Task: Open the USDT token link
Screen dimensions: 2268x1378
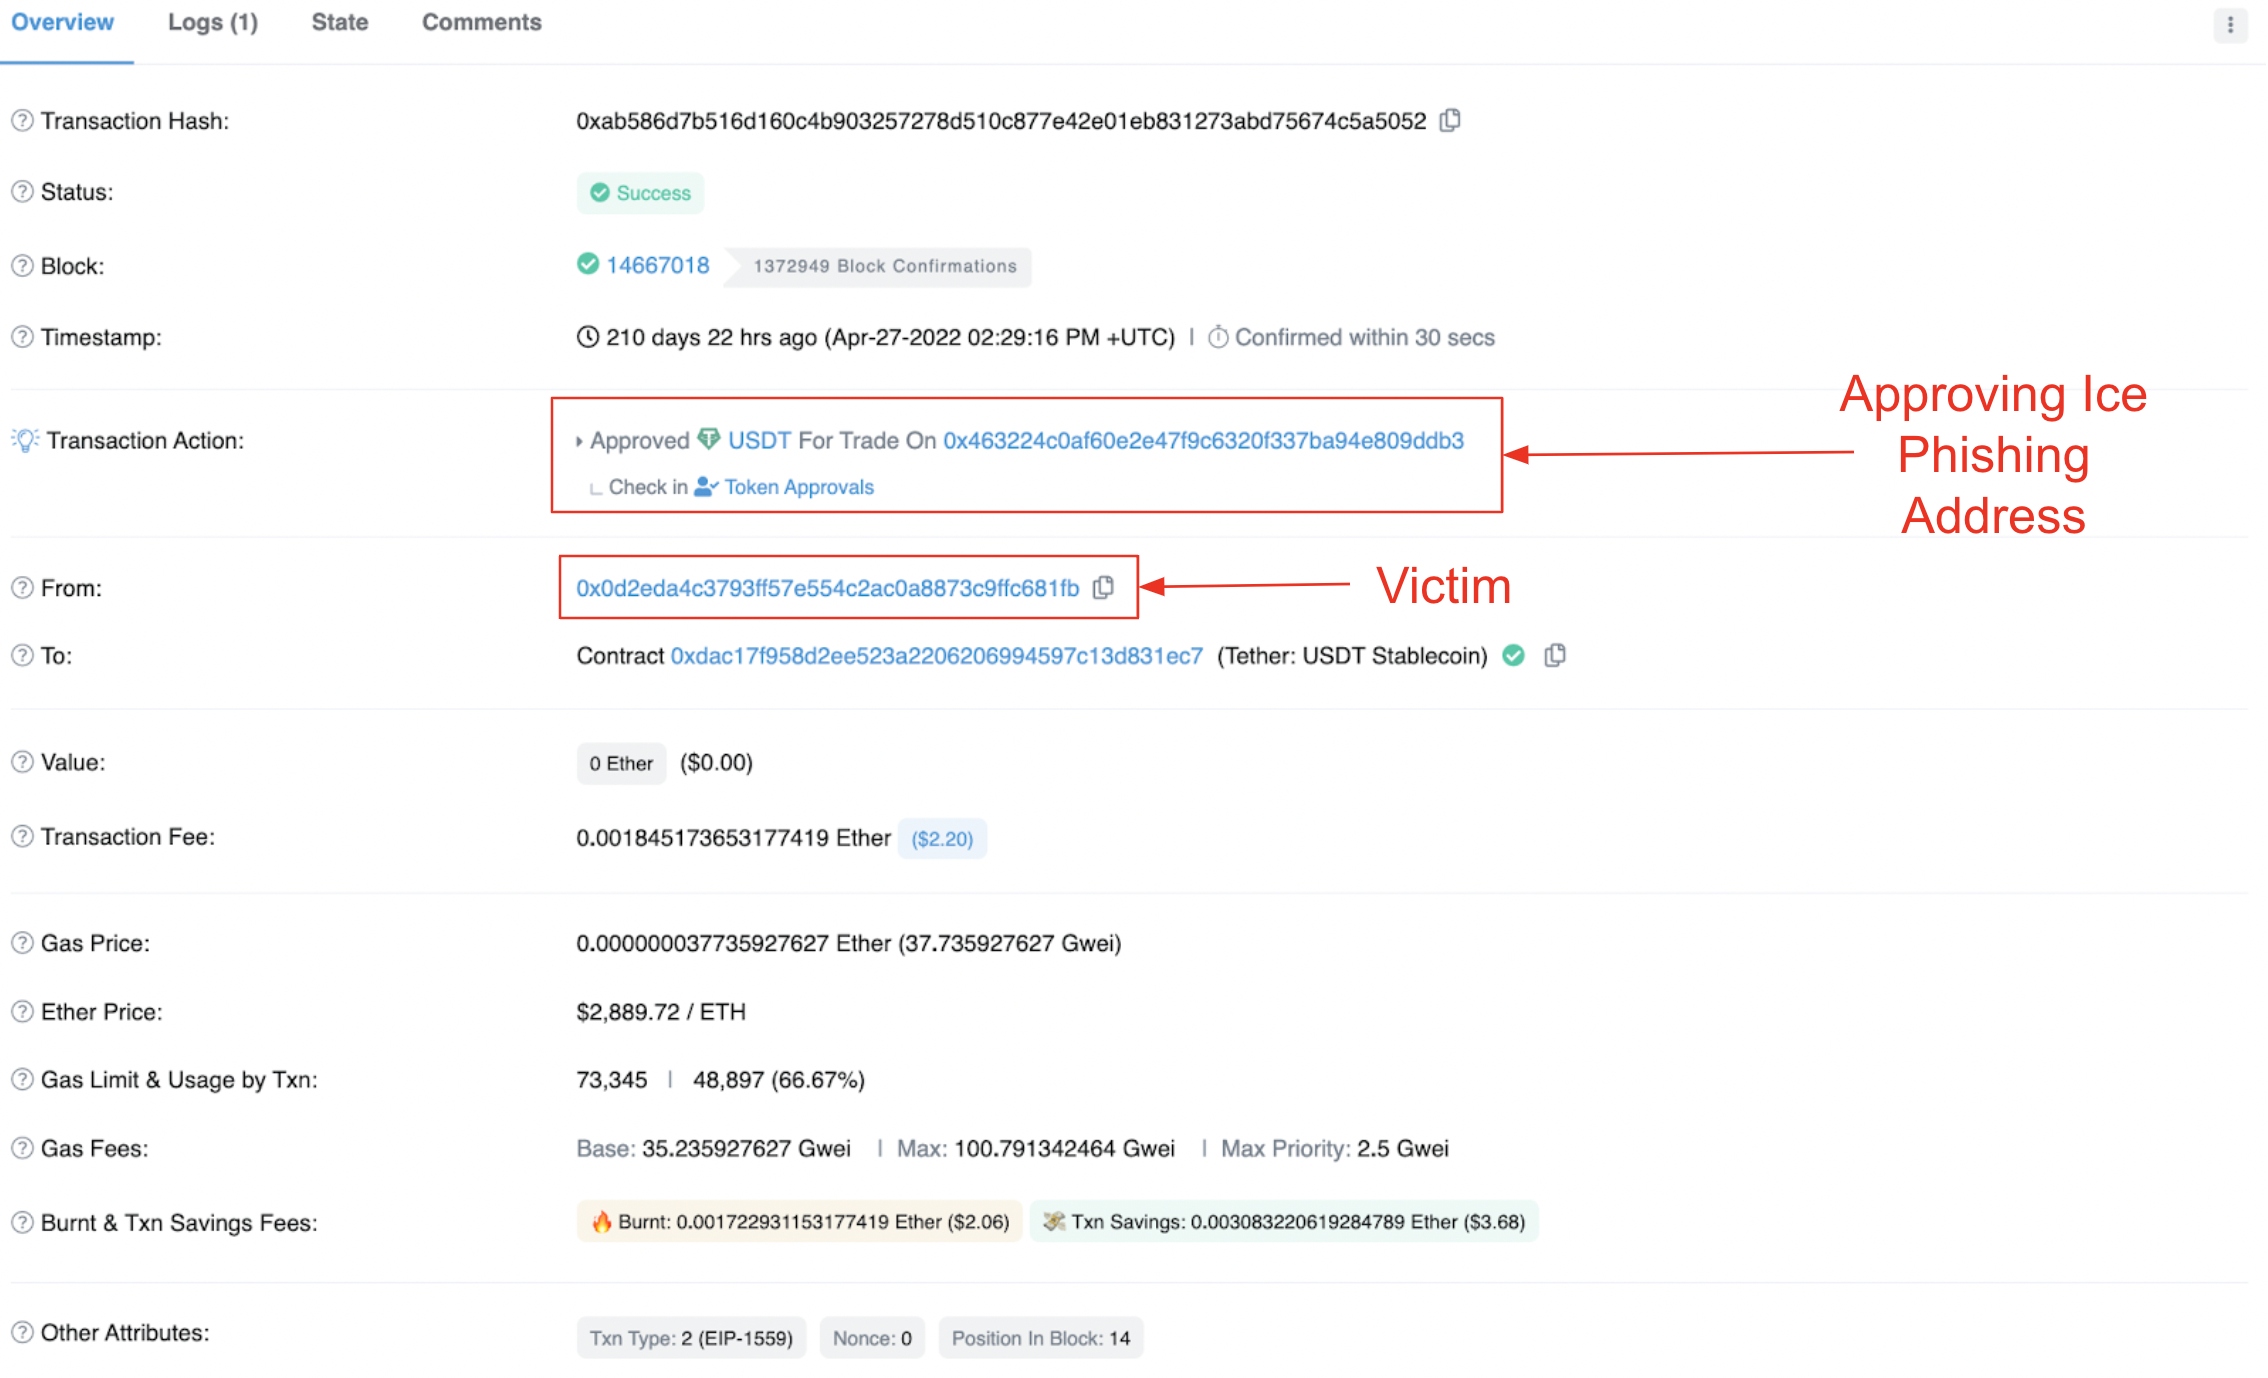Action: [759, 440]
